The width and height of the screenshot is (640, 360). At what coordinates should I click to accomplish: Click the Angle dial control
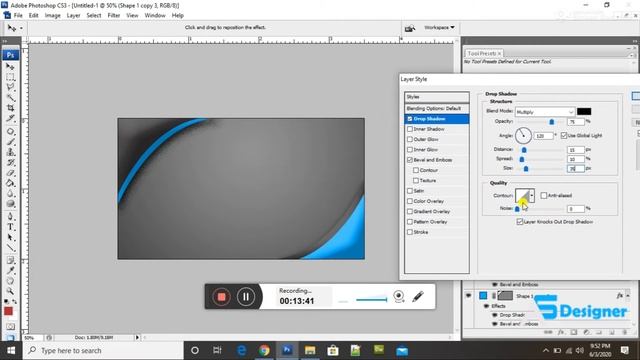[523, 136]
